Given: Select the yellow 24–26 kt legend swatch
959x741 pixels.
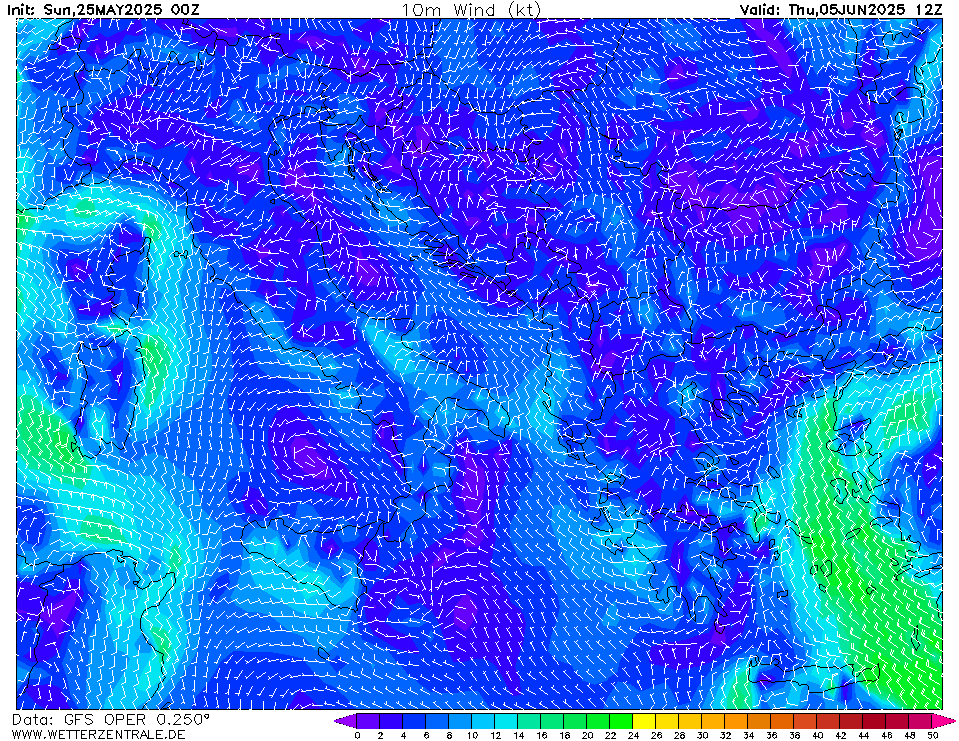Looking at the screenshot, I should point(644,721).
